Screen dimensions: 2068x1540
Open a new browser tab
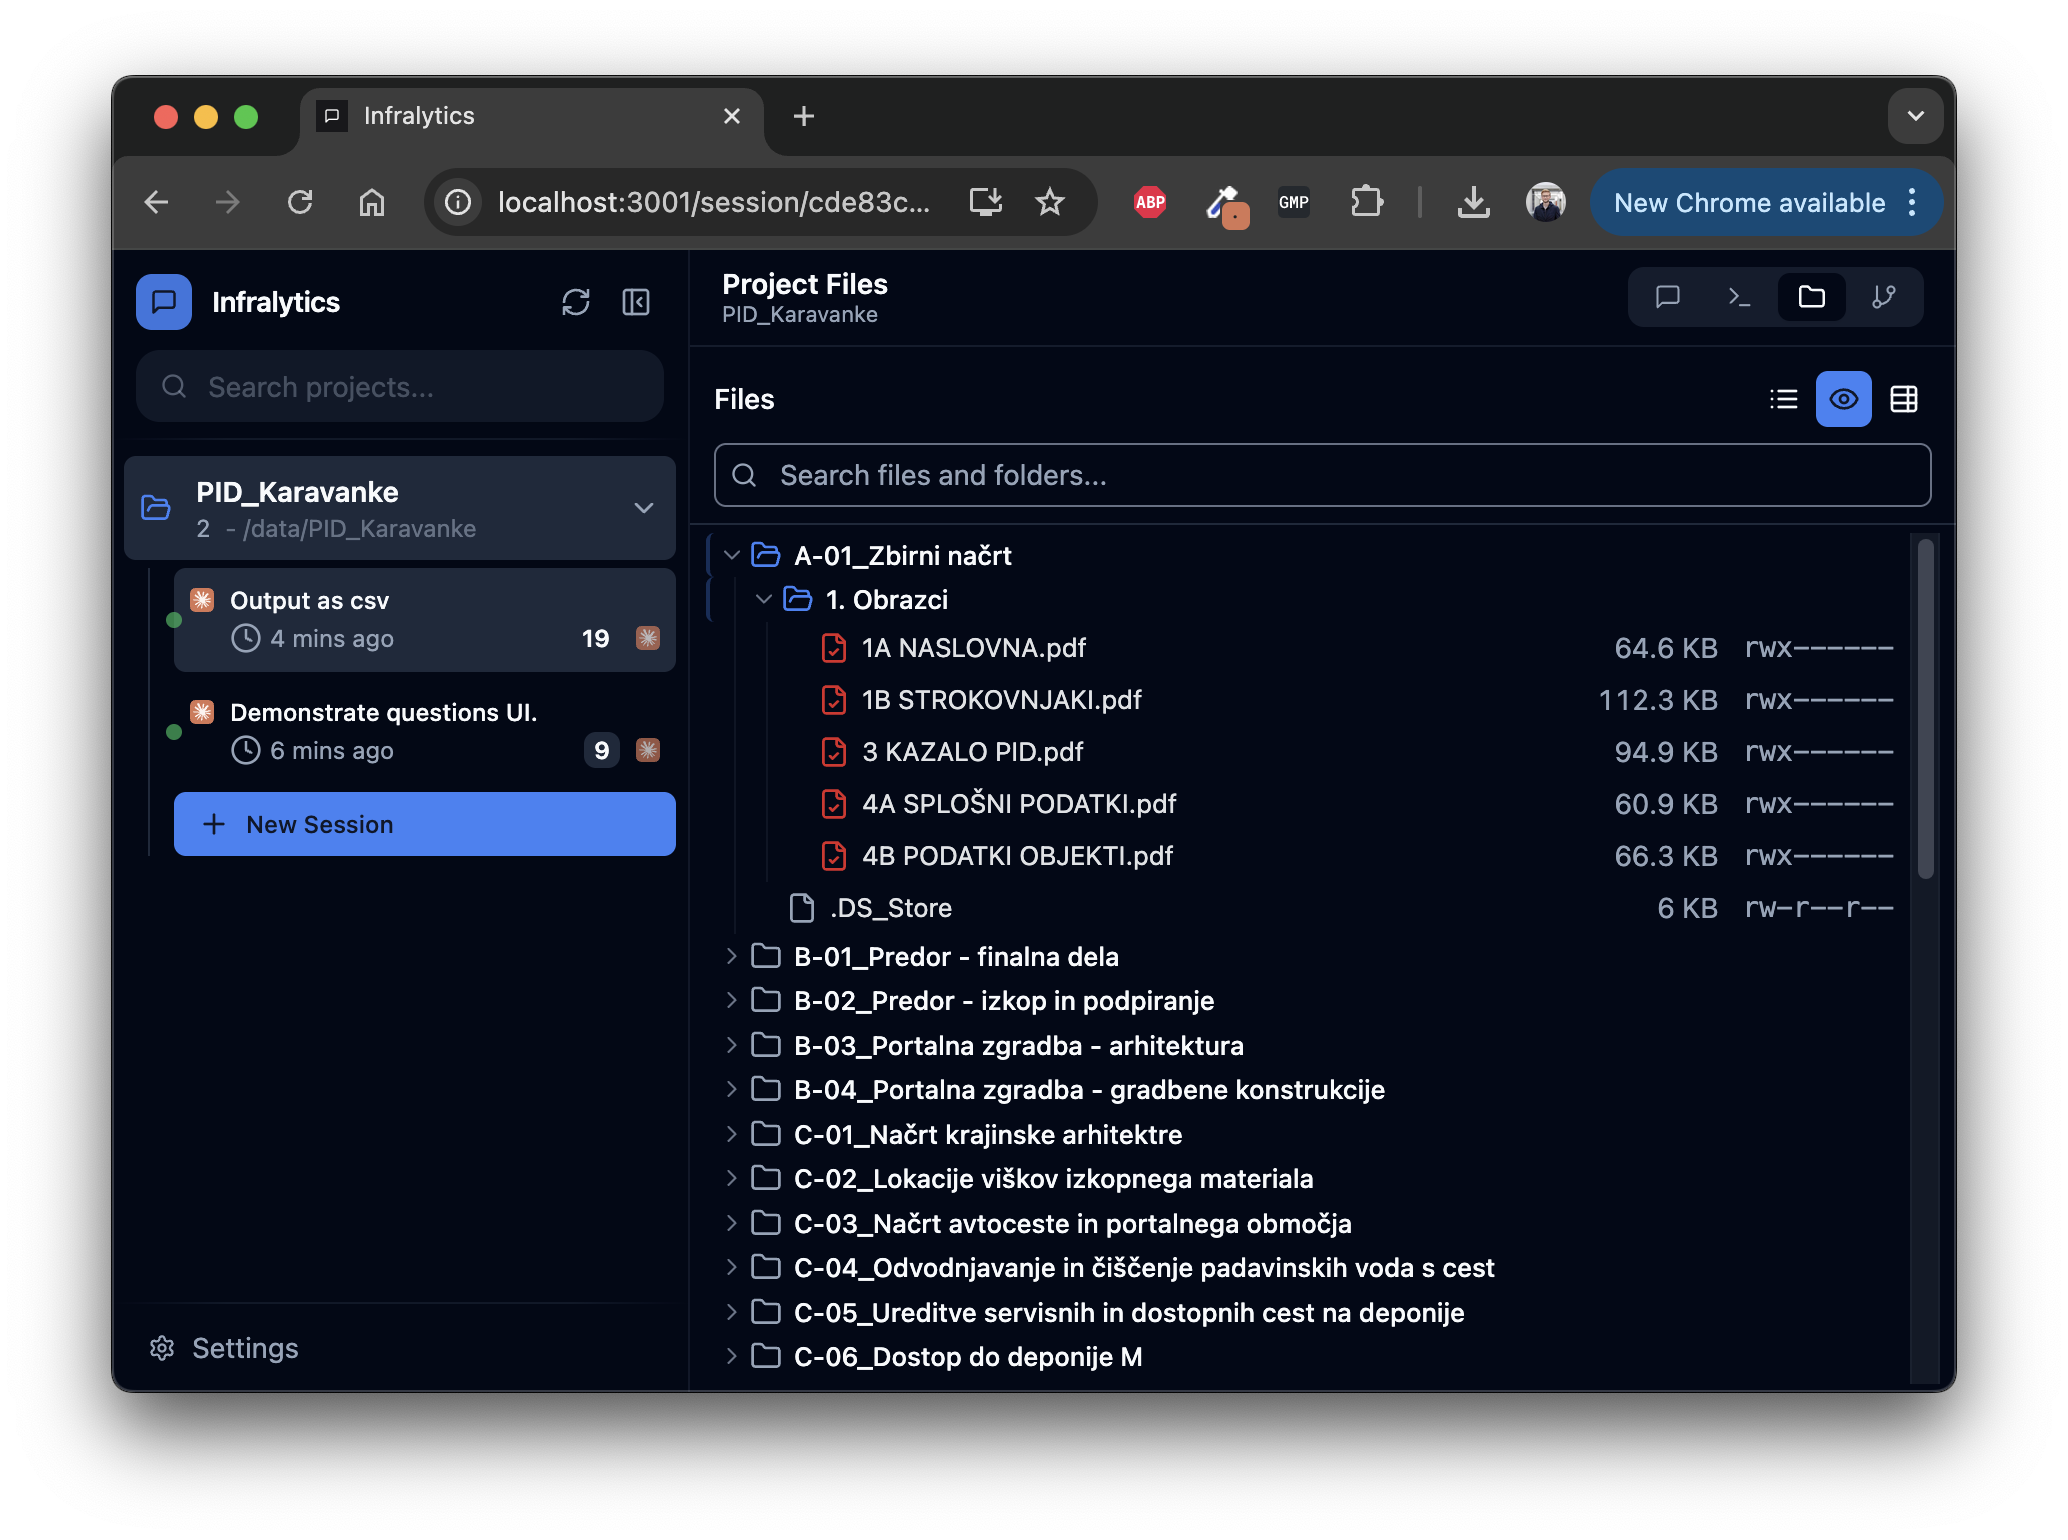pyautogui.click(x=803, y=115)
